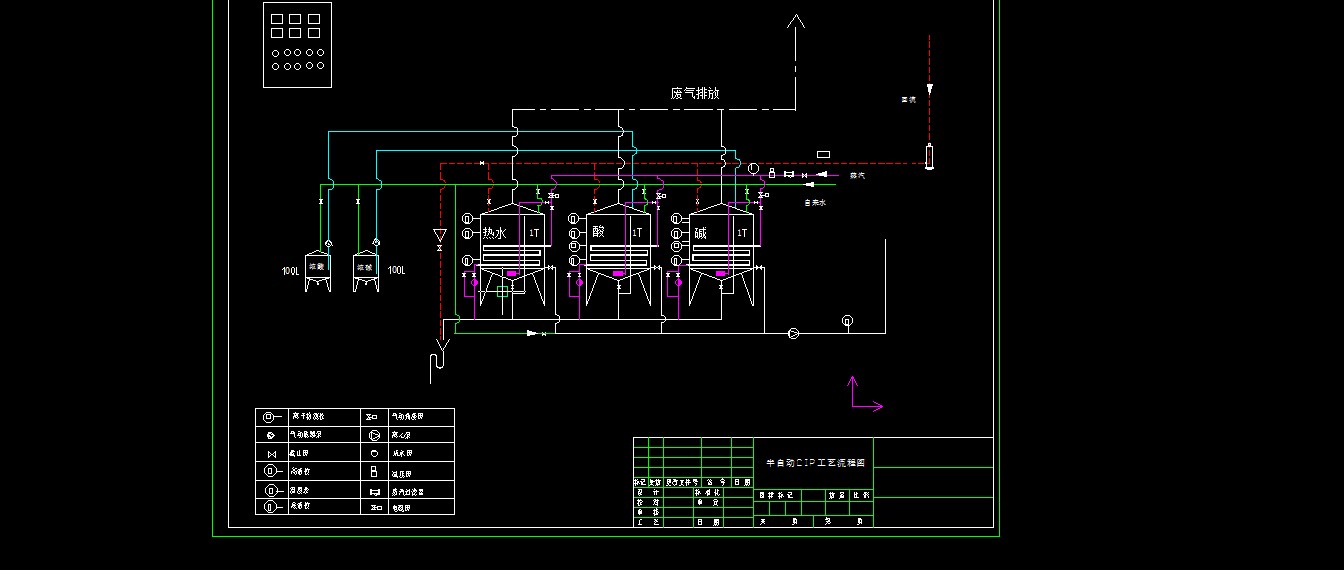Viewport: 1344px width, 570px height.
Task: Click the 碱 tank label
Action: click(x=701, y=233)
